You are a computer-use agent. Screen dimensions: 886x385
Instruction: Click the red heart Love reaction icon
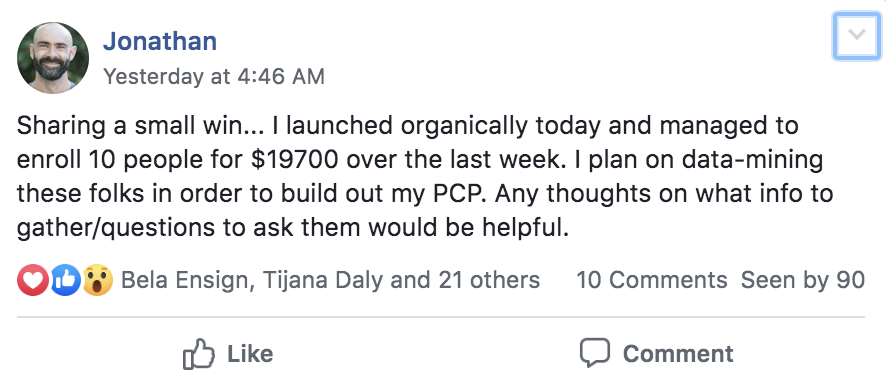click(x=33, y=280)
